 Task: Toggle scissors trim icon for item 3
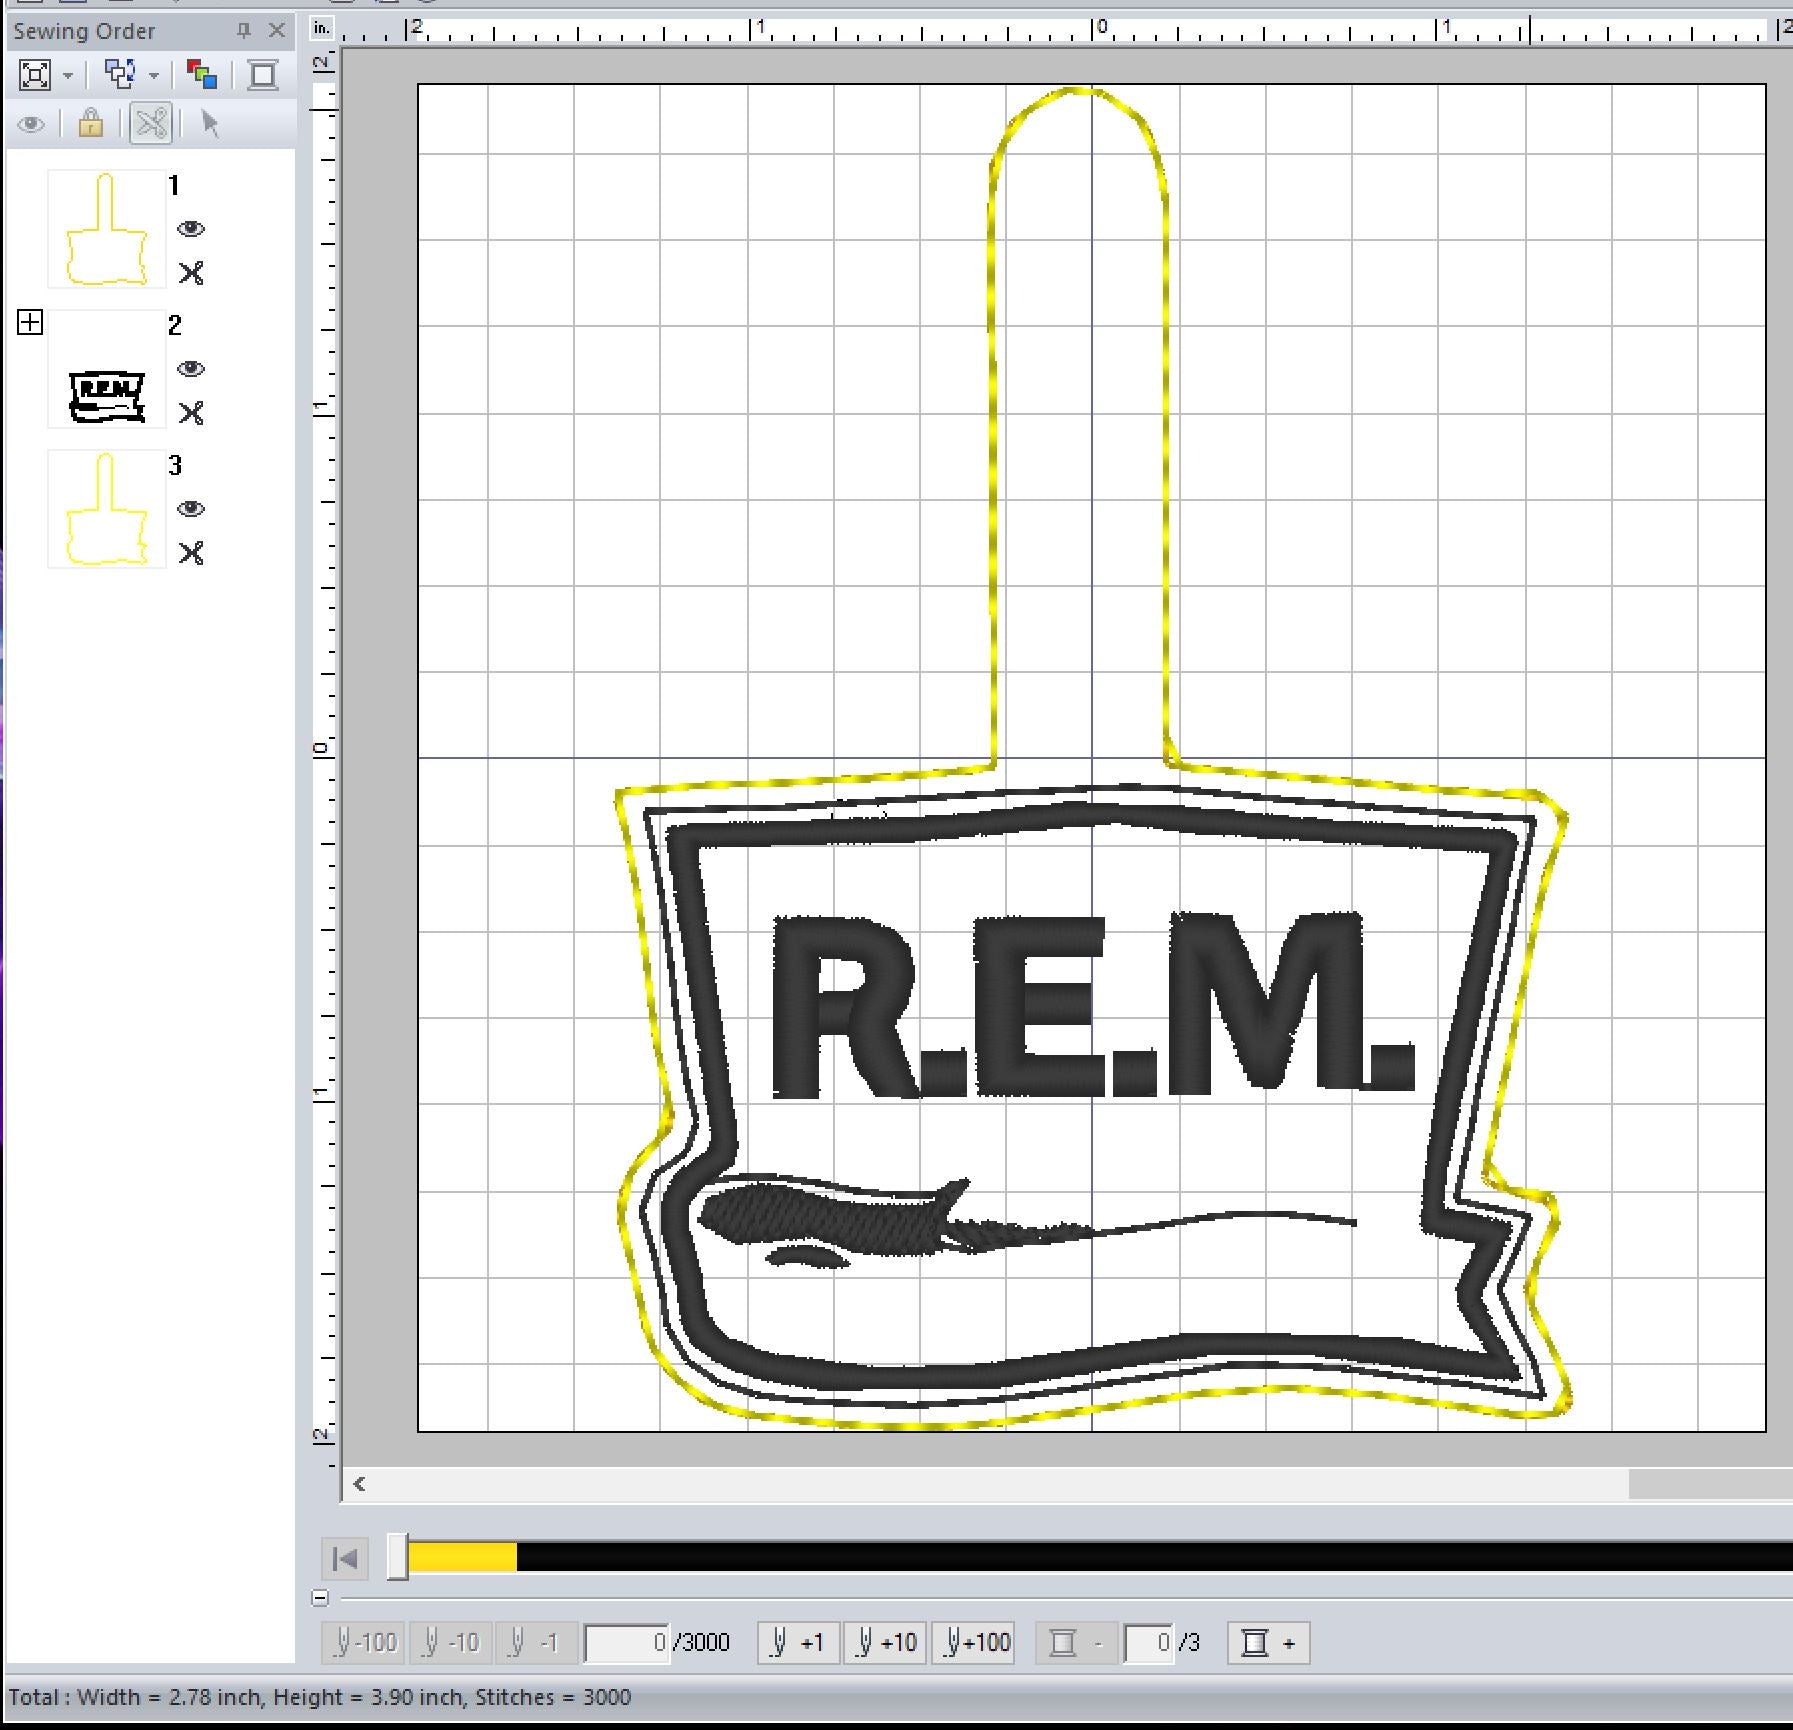point(191,553)
